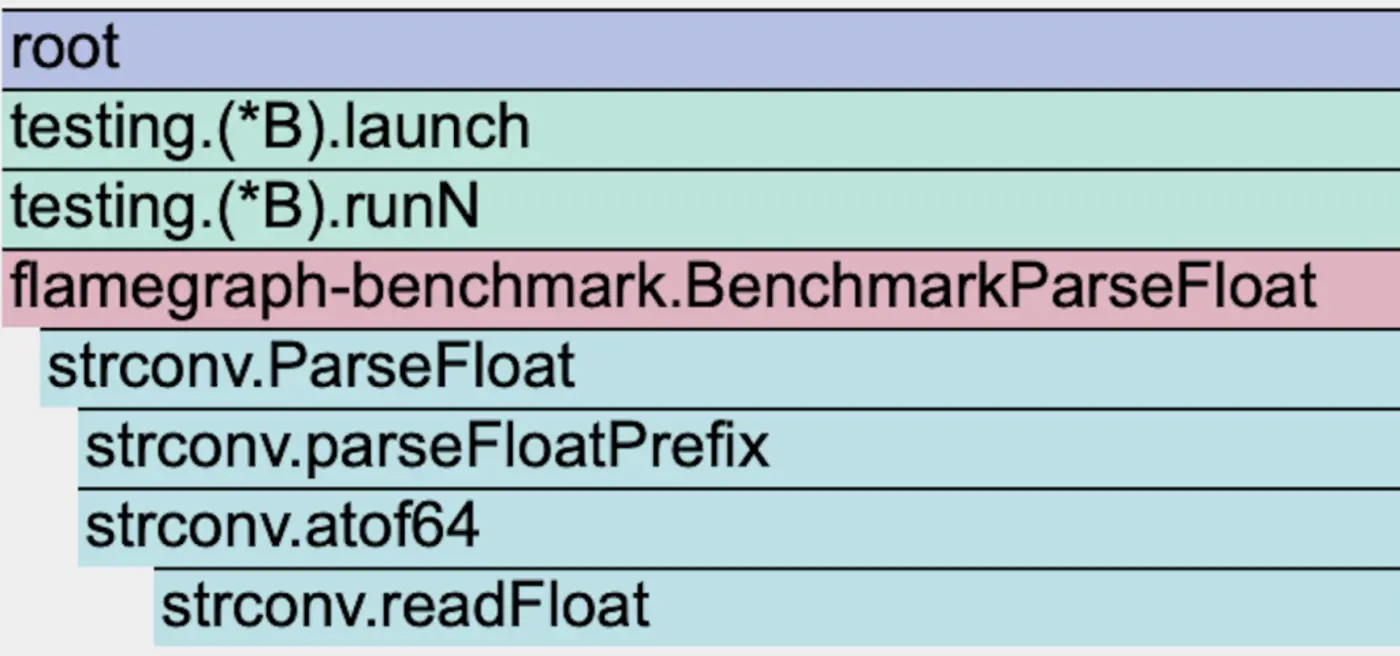The width and height of the screenshot is (1400, 656).
Task: Click the root frame of the flame graph
Action: (x=700, y=49)
